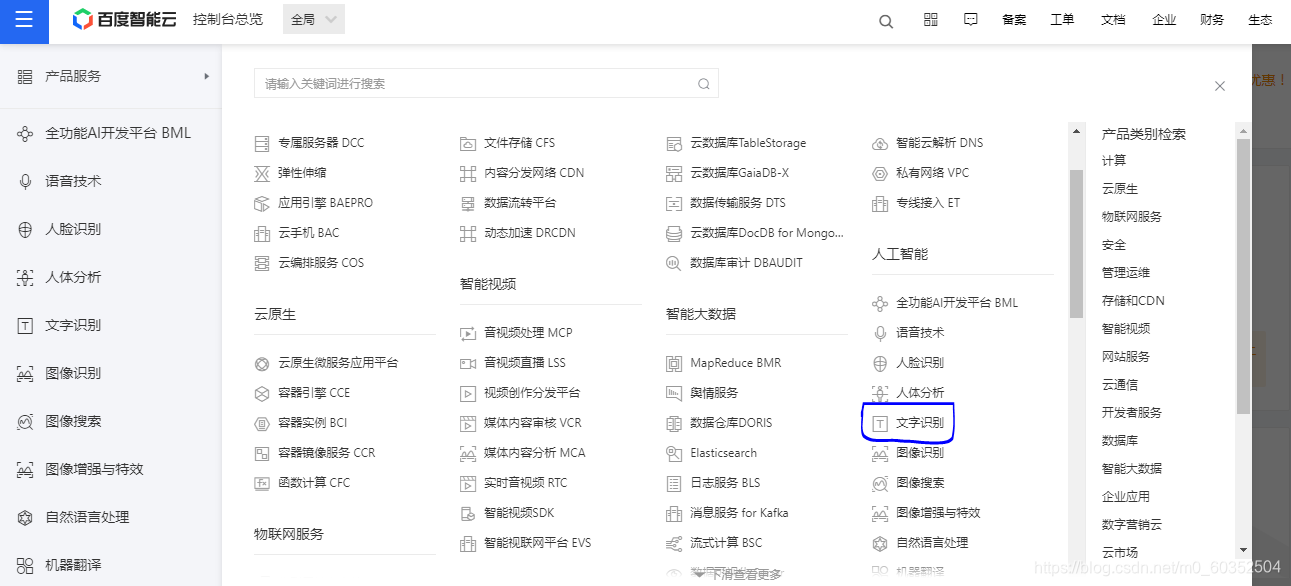Close the product panel with X
The height and width of the screenshot is (586, 1291).
pos(1220,86)
